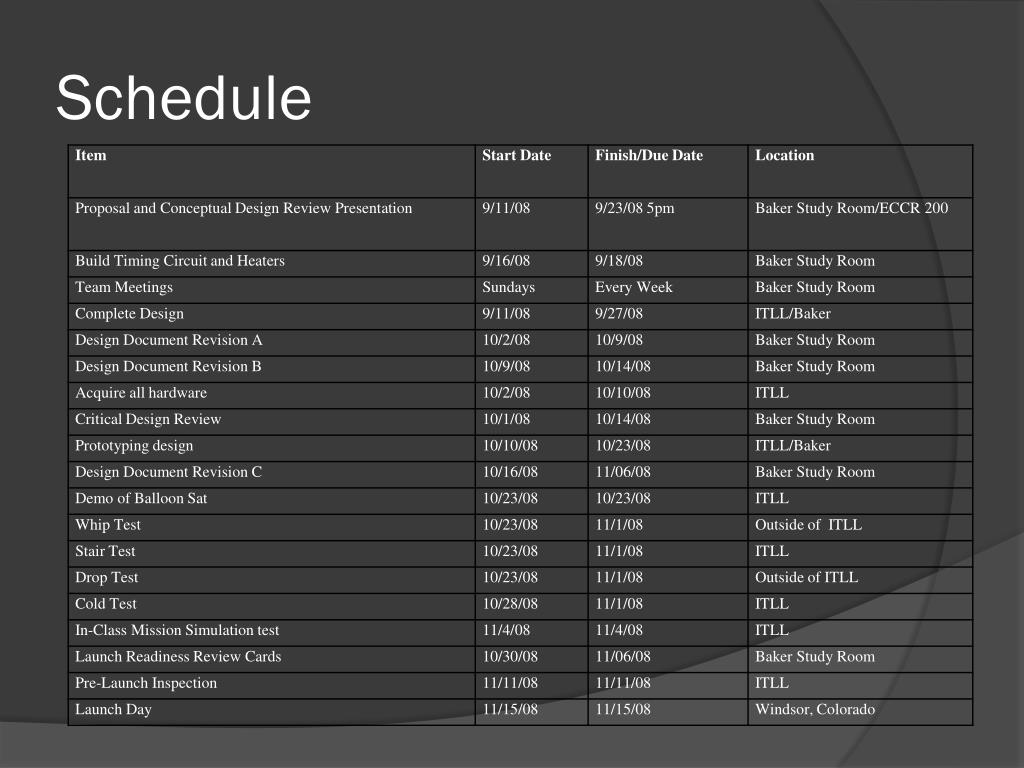Click the 10/1/08 start date
Viewport: 1024px width, 768px height.
(506, 419)
